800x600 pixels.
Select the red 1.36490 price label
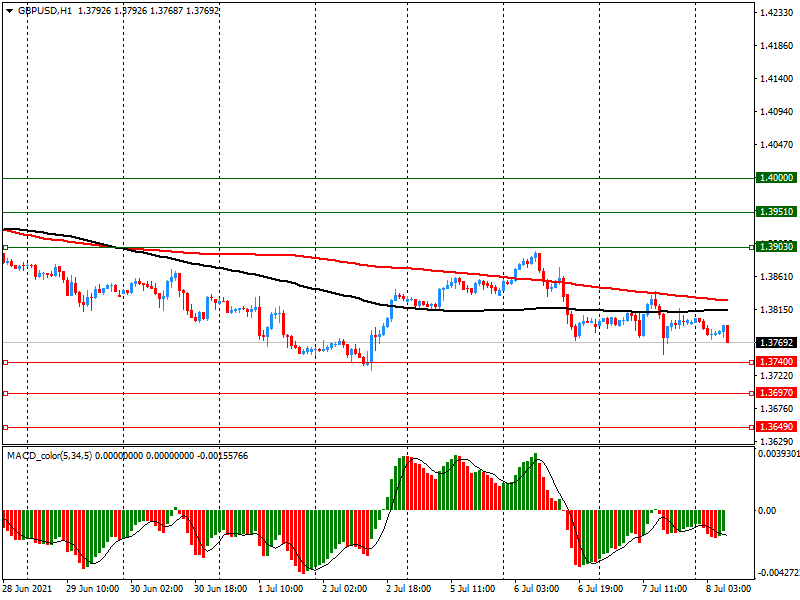click(776, 426)
